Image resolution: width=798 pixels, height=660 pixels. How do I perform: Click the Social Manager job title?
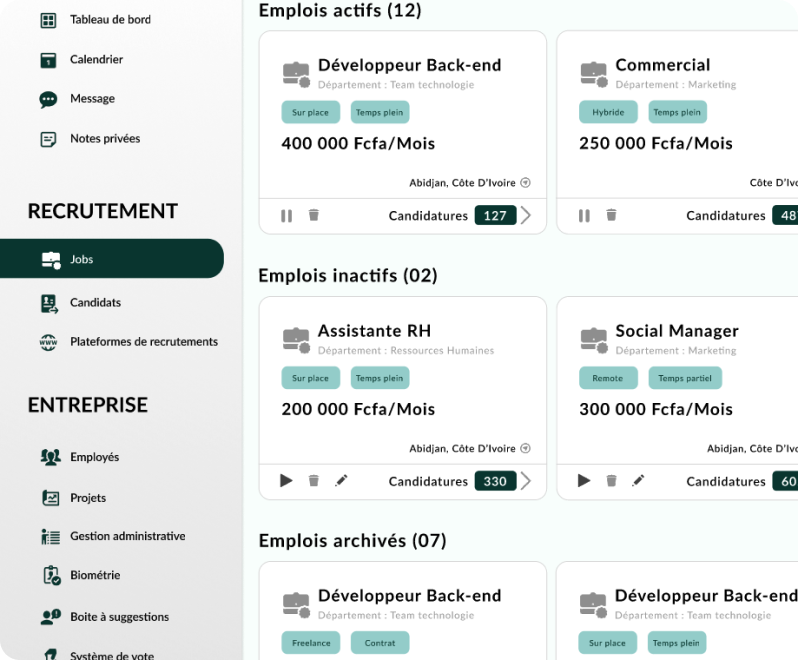[x=677, y=331]
